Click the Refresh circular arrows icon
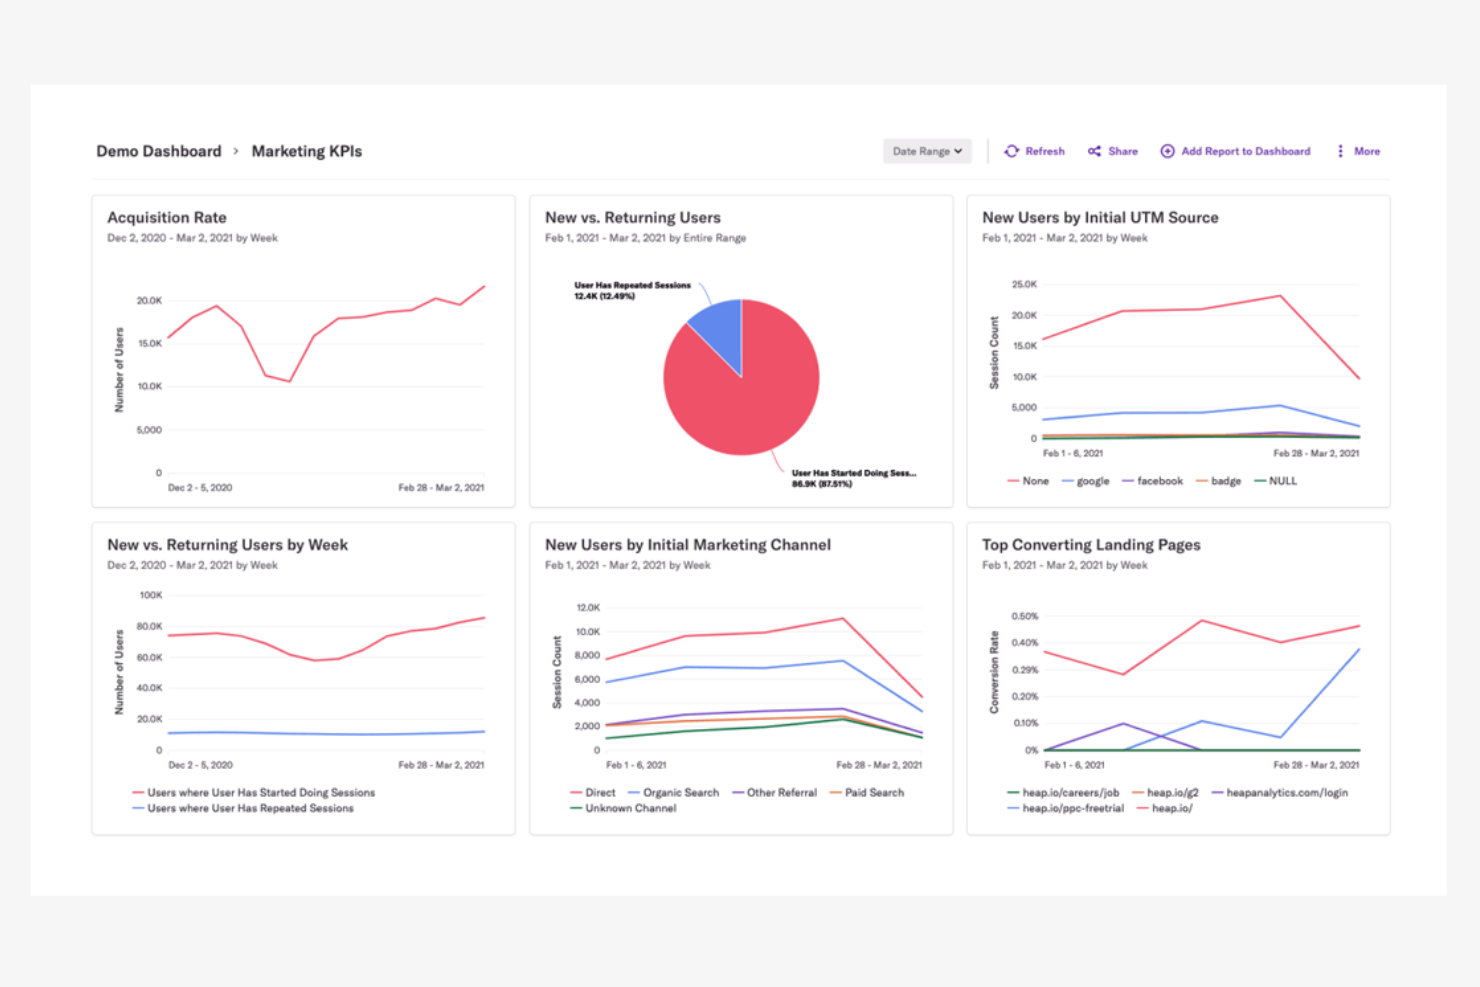 point(1012,151)
